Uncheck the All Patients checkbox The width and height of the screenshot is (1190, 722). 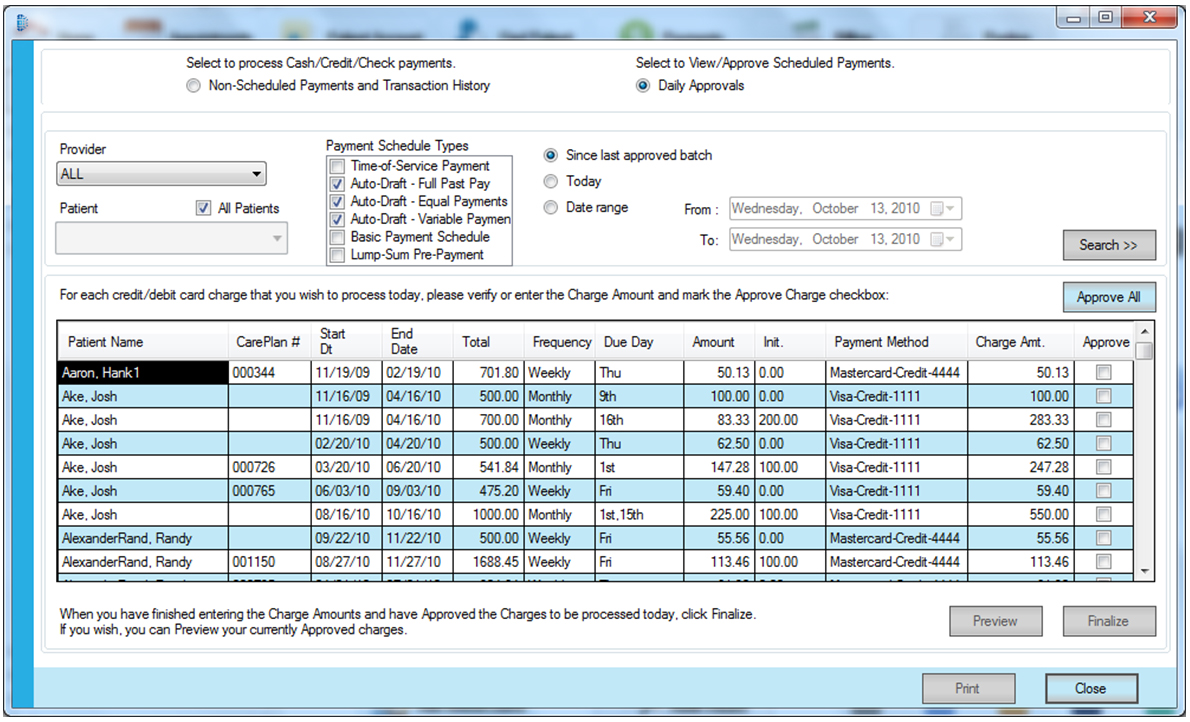point(204,208)
